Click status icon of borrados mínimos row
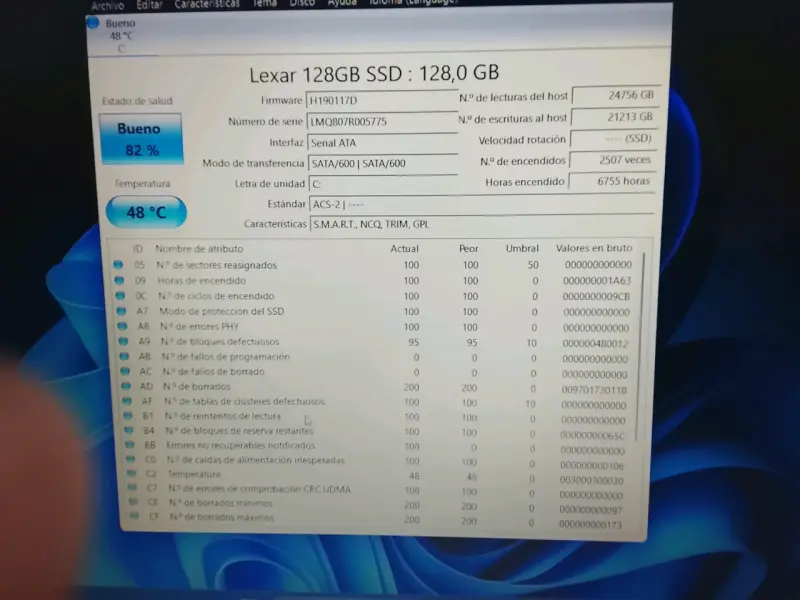 click(x=134, y=502)
